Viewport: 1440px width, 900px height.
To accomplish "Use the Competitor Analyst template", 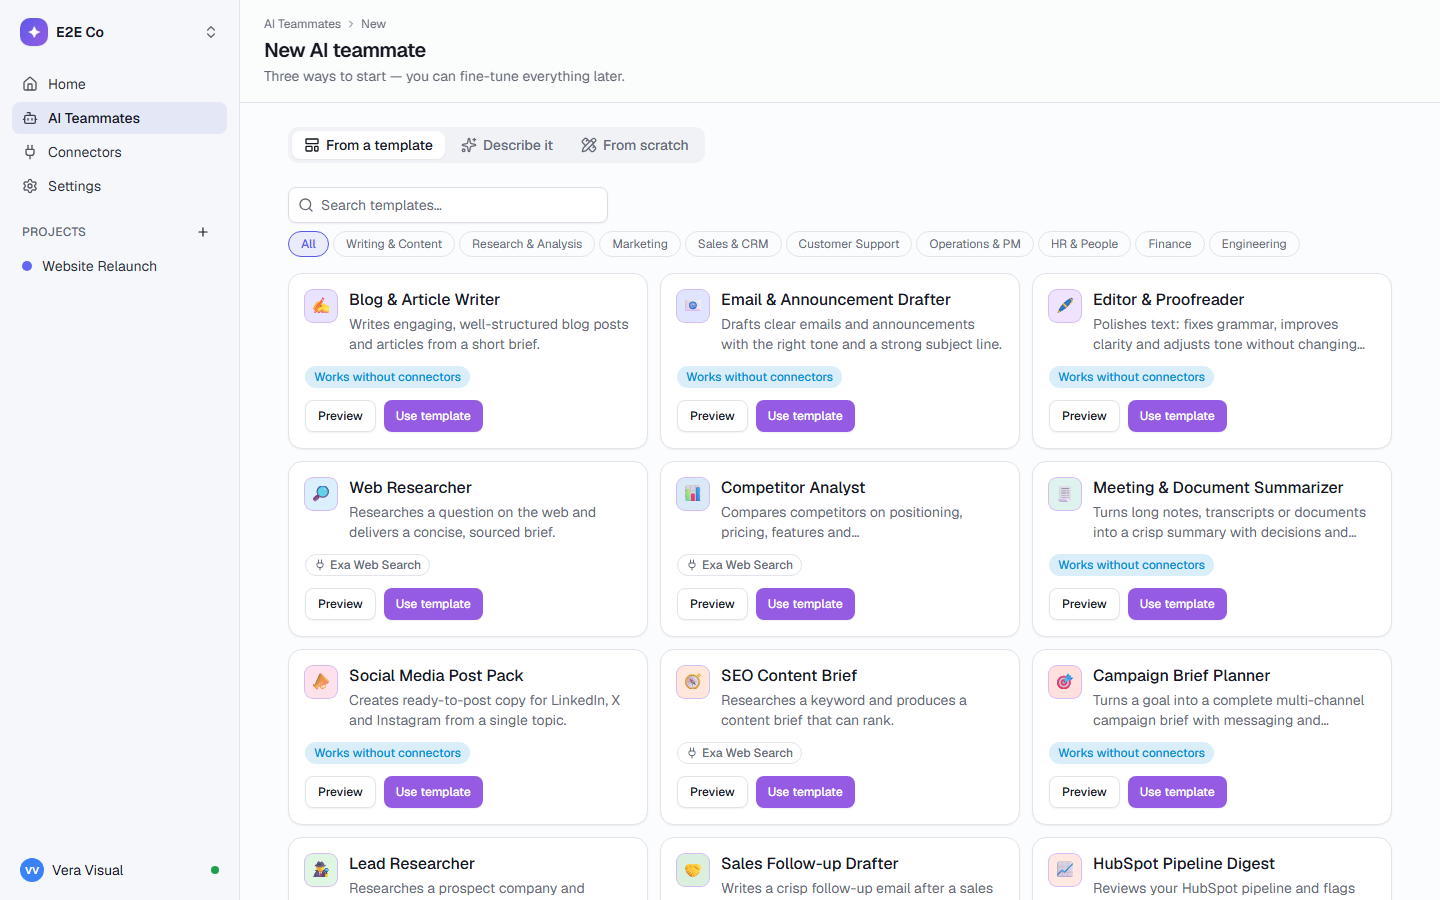I will (805, 604).
